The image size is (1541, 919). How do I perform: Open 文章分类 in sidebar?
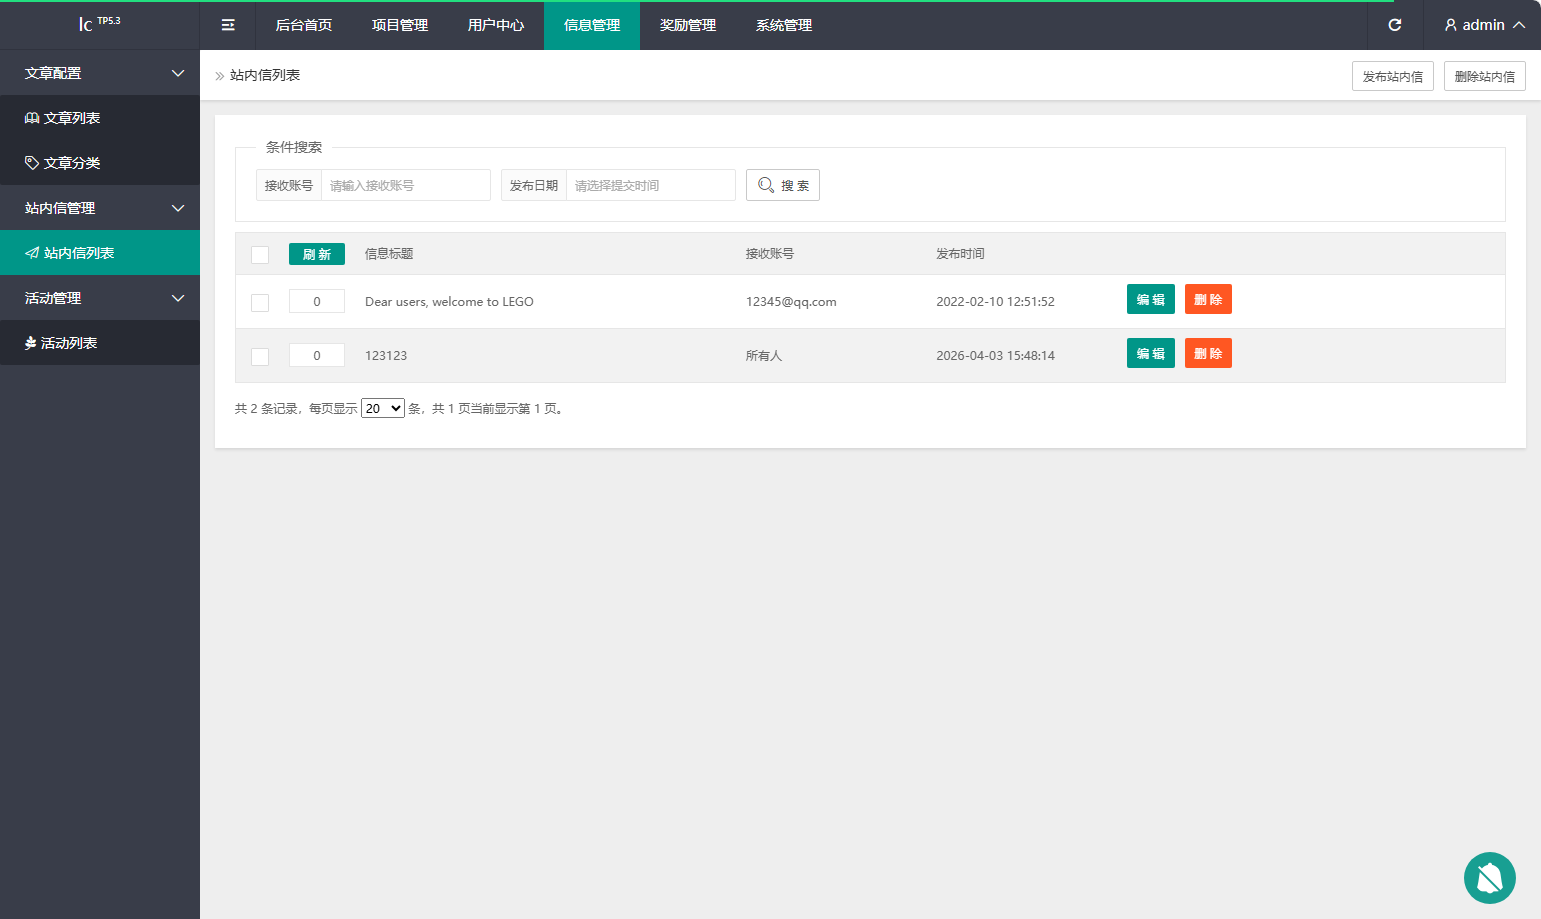pos(100,163)
